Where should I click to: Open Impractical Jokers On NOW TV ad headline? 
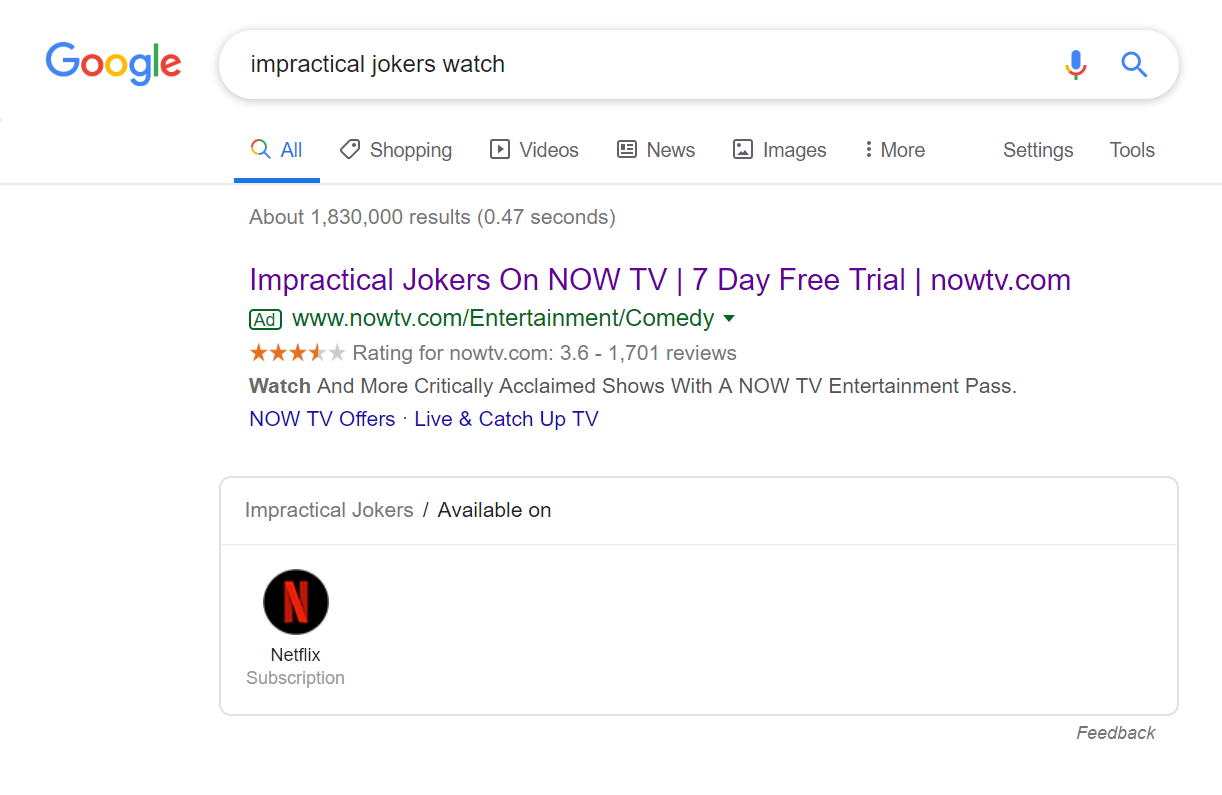[x=660, y=280]
